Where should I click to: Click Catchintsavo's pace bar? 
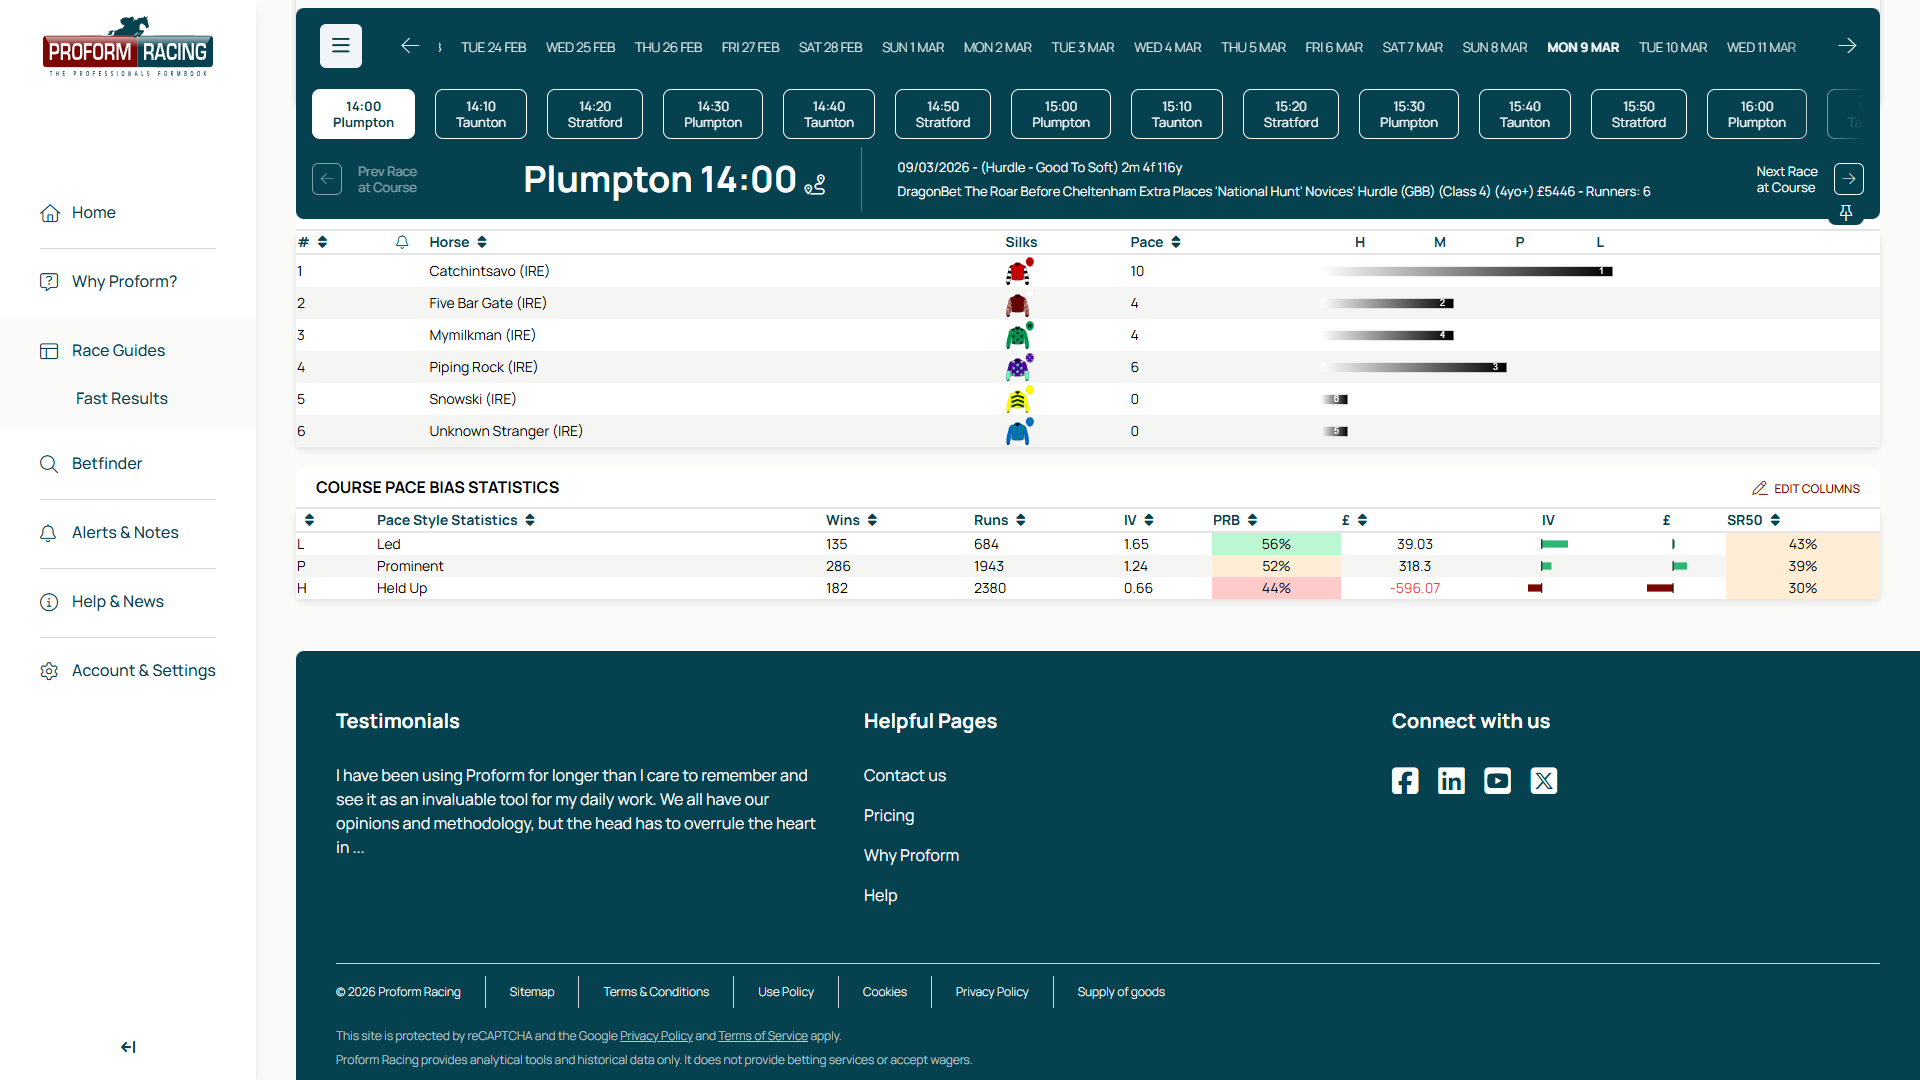(1468, 271)
